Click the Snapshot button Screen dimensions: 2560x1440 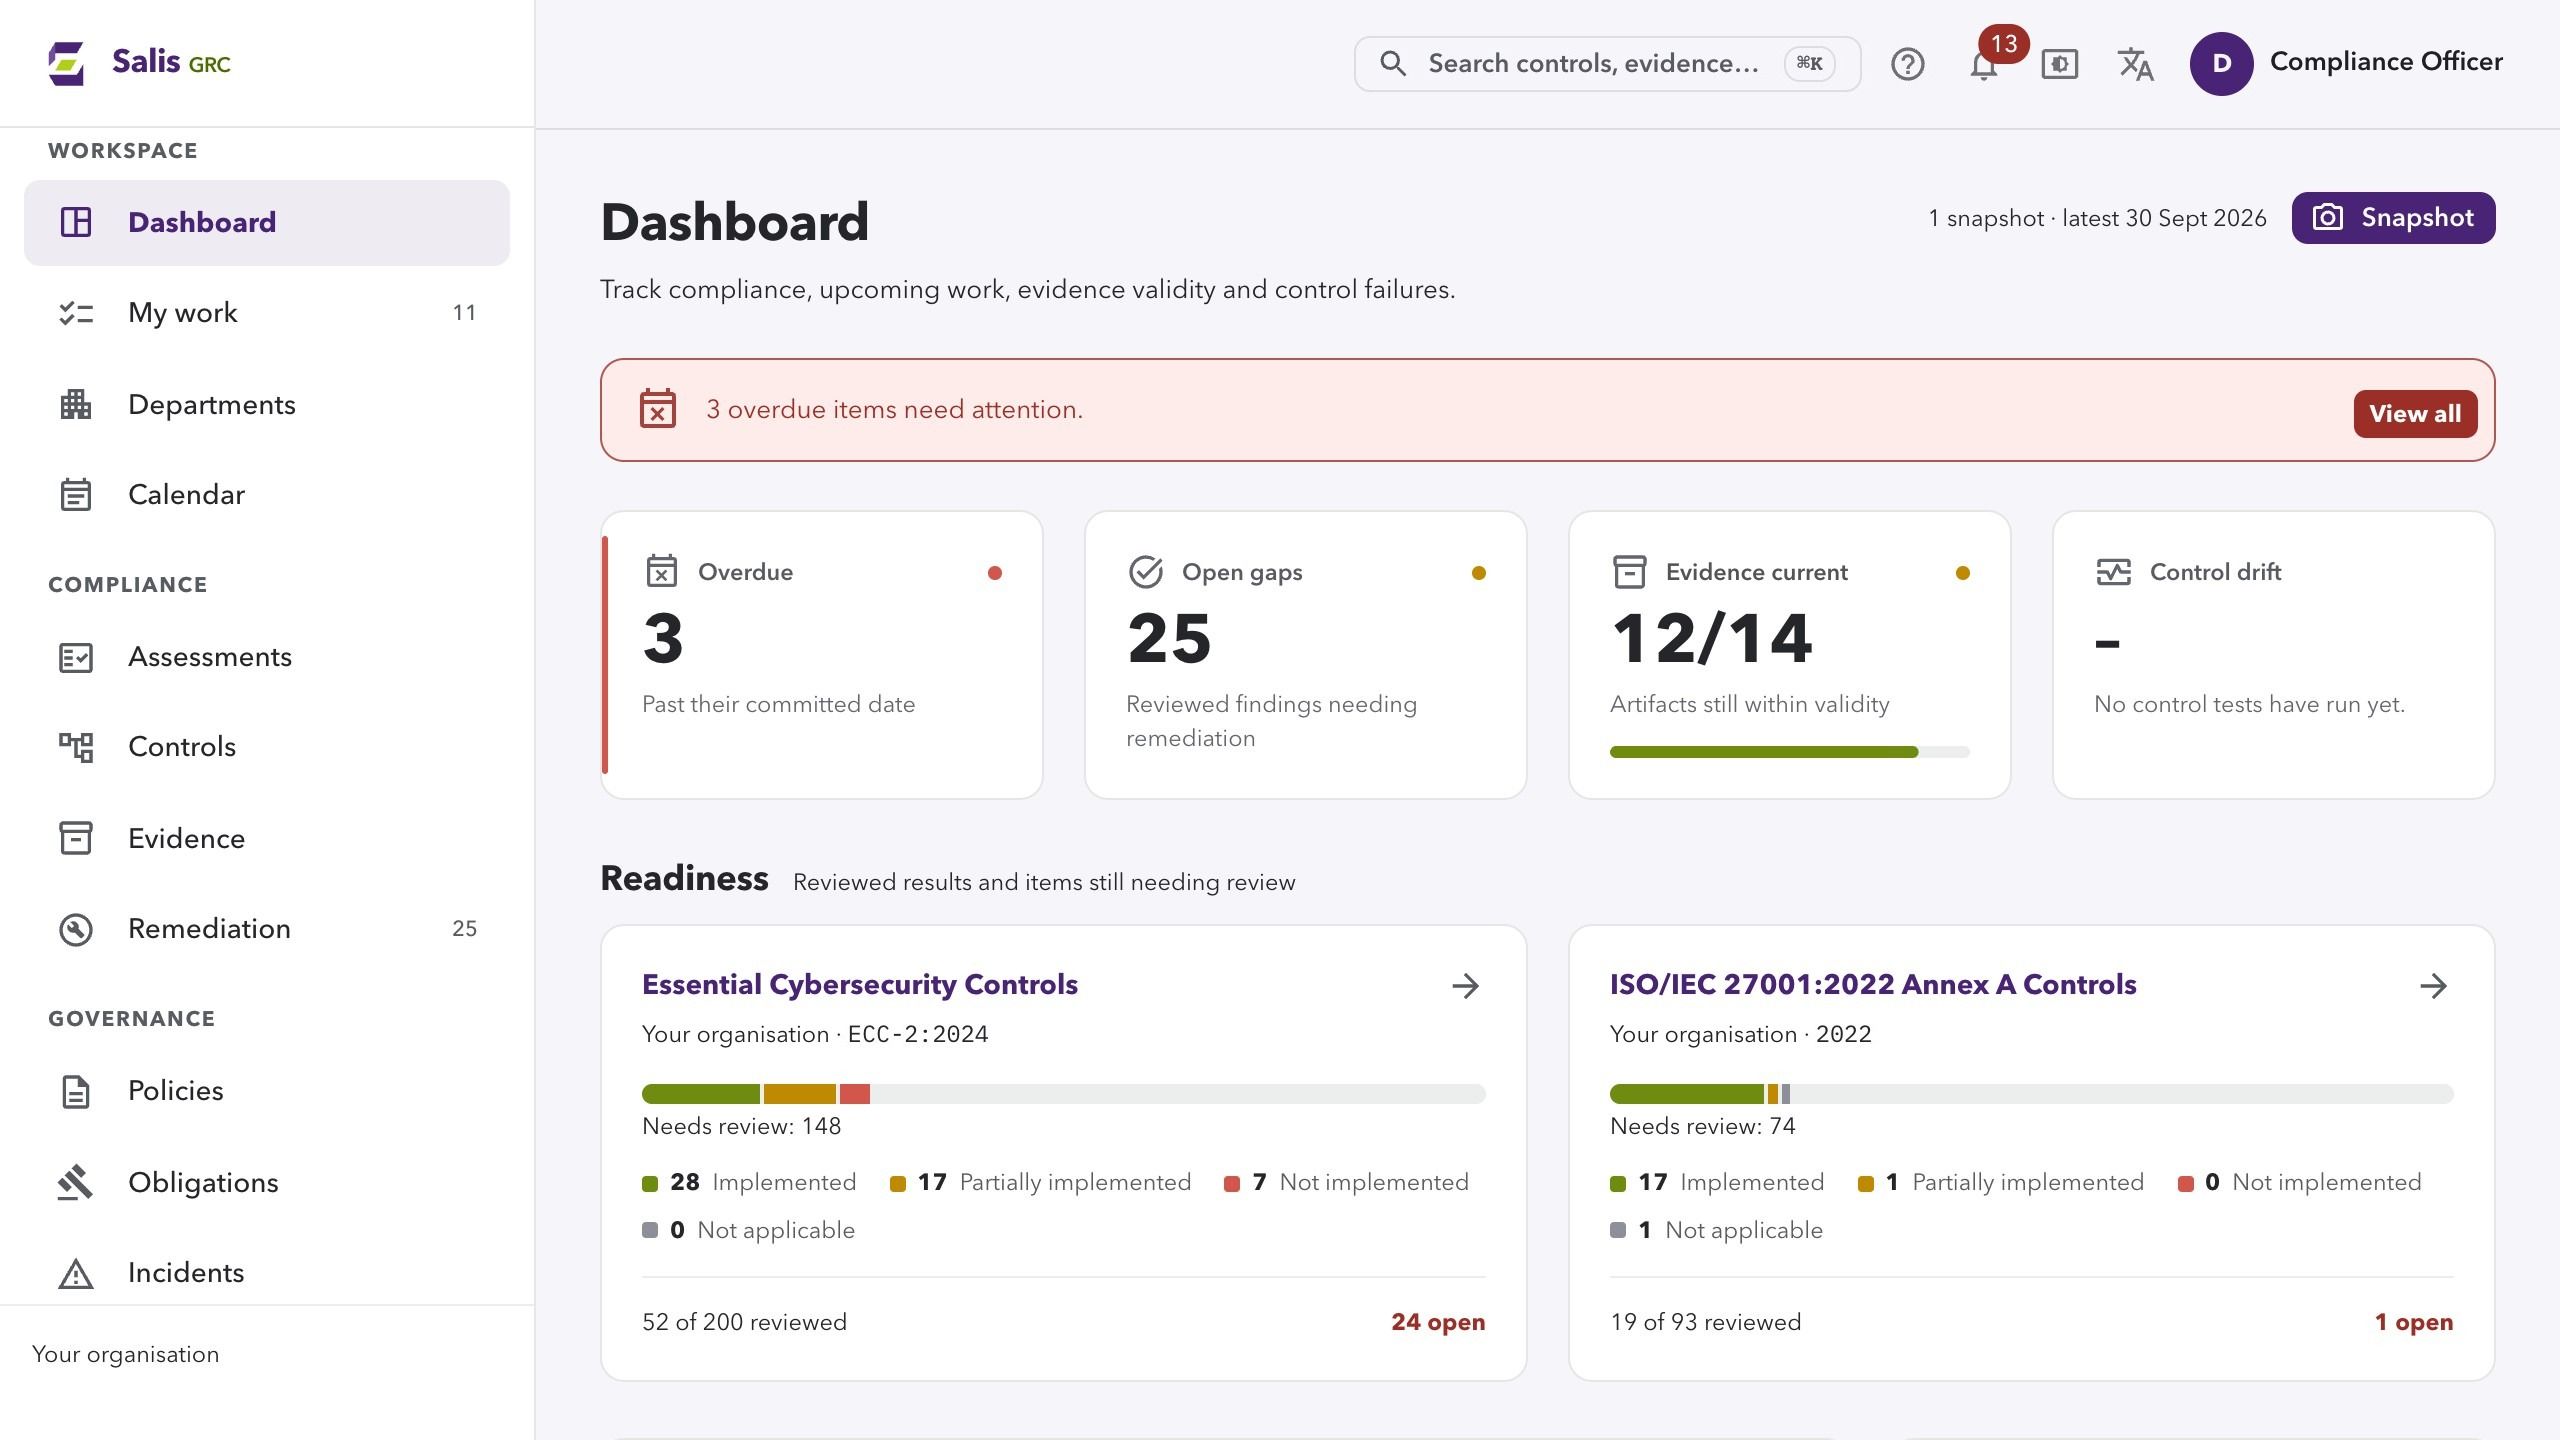coord(2393,218)
